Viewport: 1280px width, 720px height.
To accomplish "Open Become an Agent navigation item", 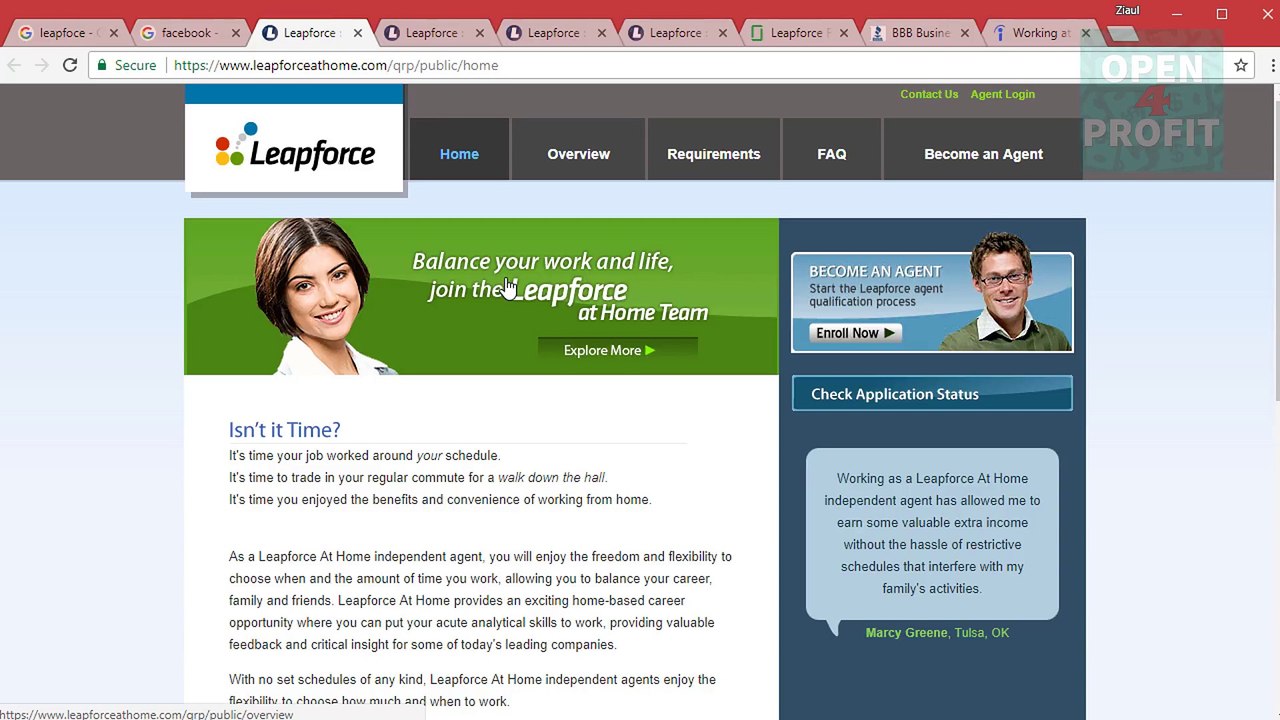I will [x=983, y=154].
